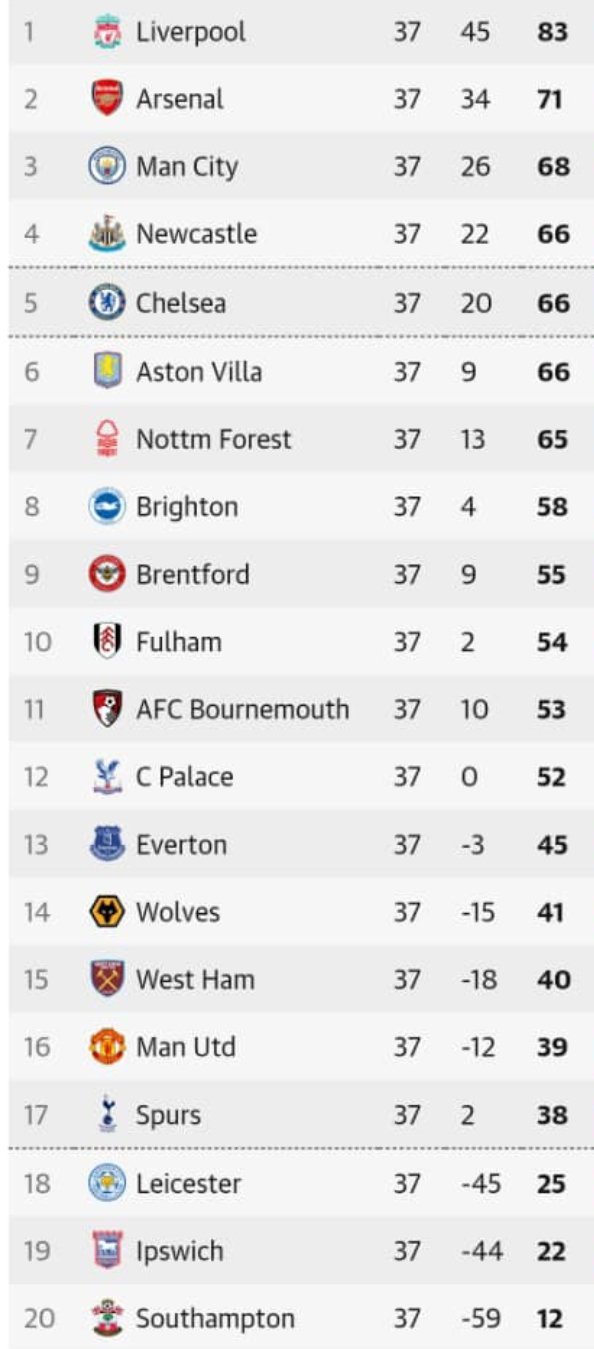Click the Liverpool club crest
Viewport: 594px width, 1349px height.
coord(107,32)
